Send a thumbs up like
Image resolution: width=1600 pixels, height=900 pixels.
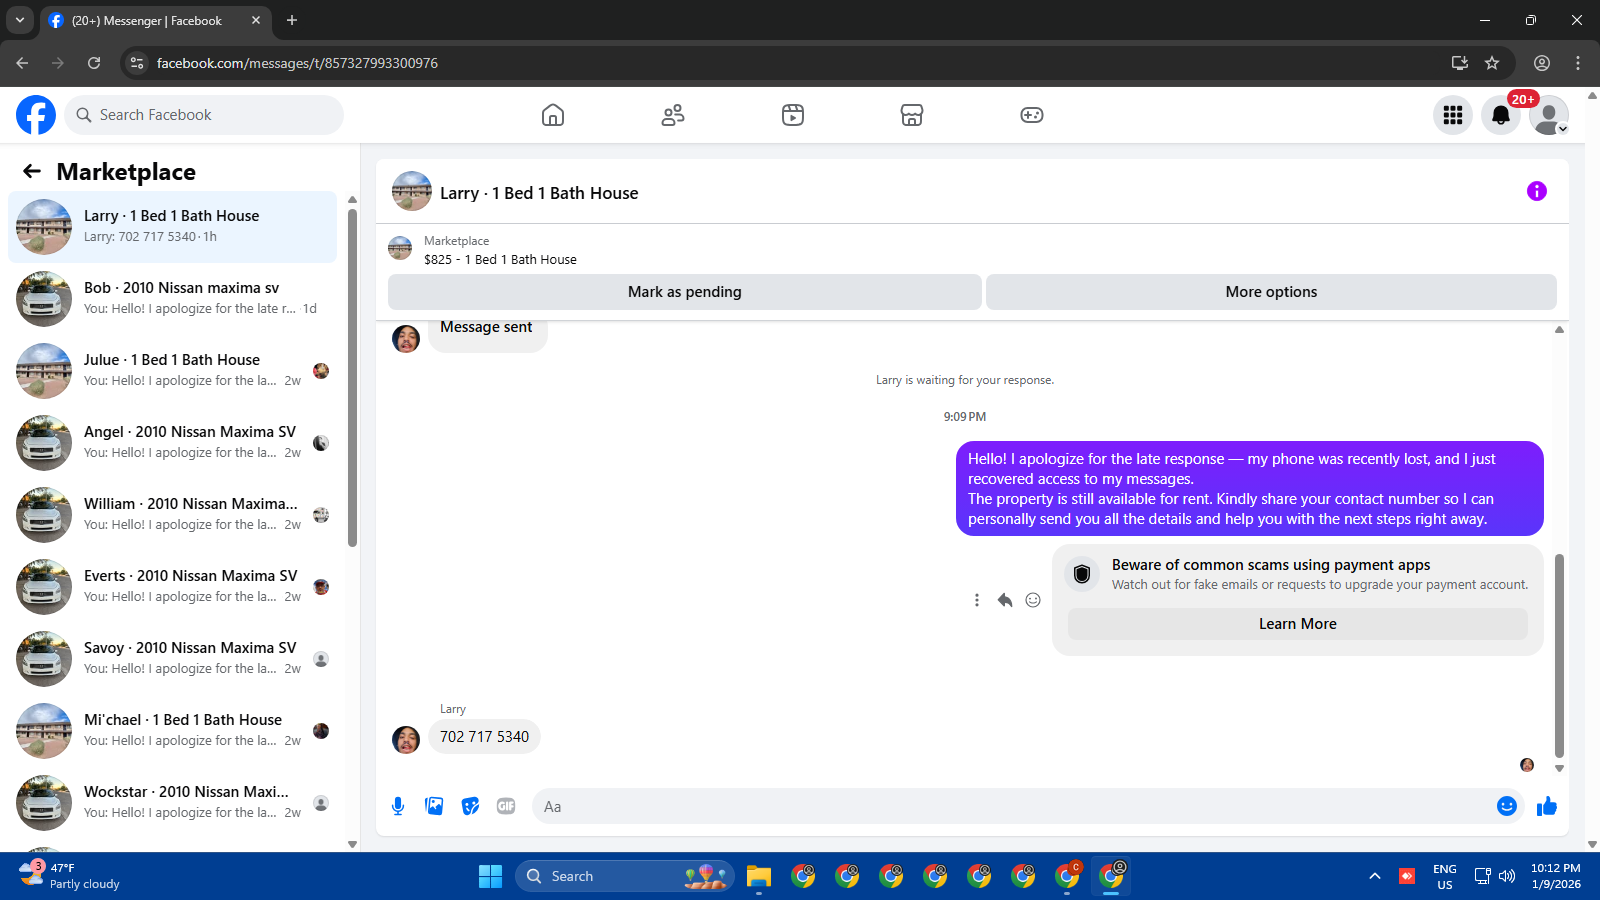[1547, 806]
